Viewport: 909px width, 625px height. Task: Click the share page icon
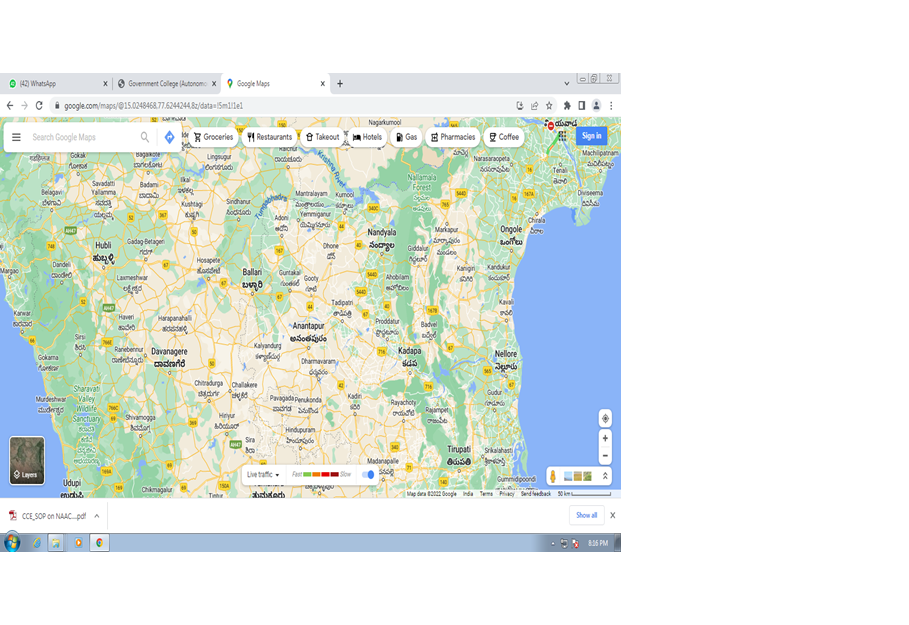coord(535,106)
